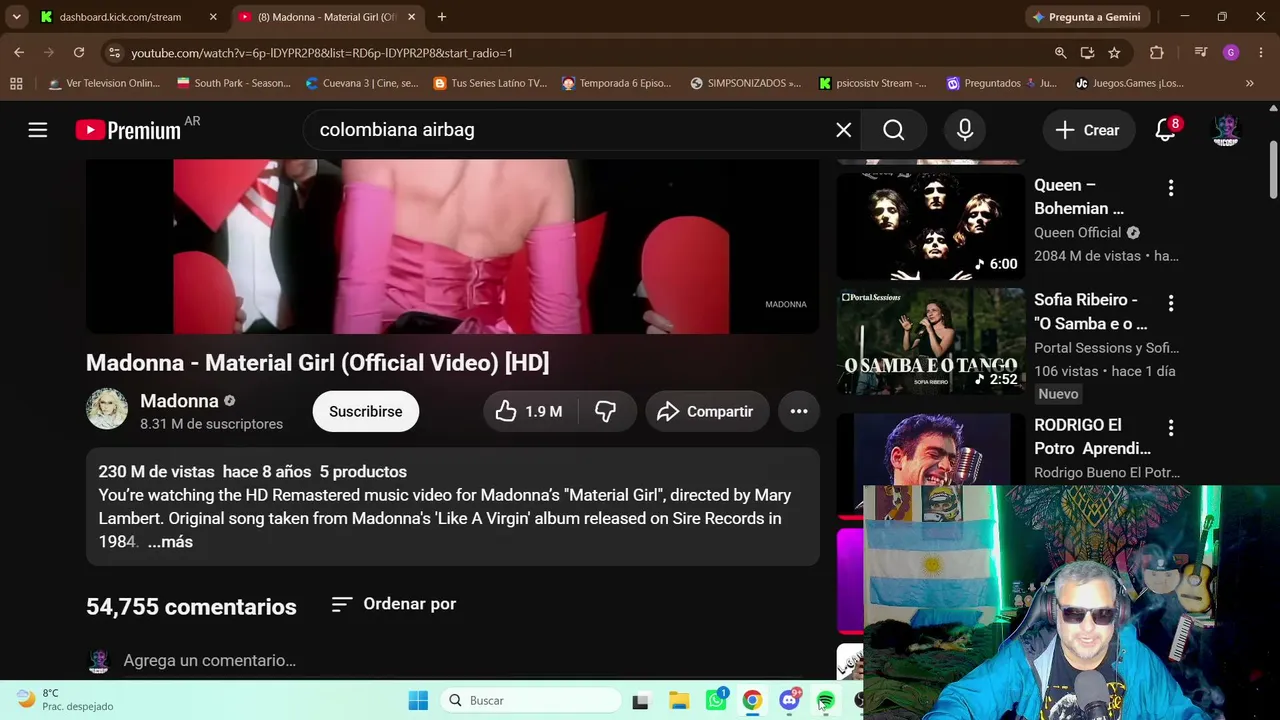Run search with magnifier button
The height and width of the screenshot is (720, 1280).
tap(894, 130)
